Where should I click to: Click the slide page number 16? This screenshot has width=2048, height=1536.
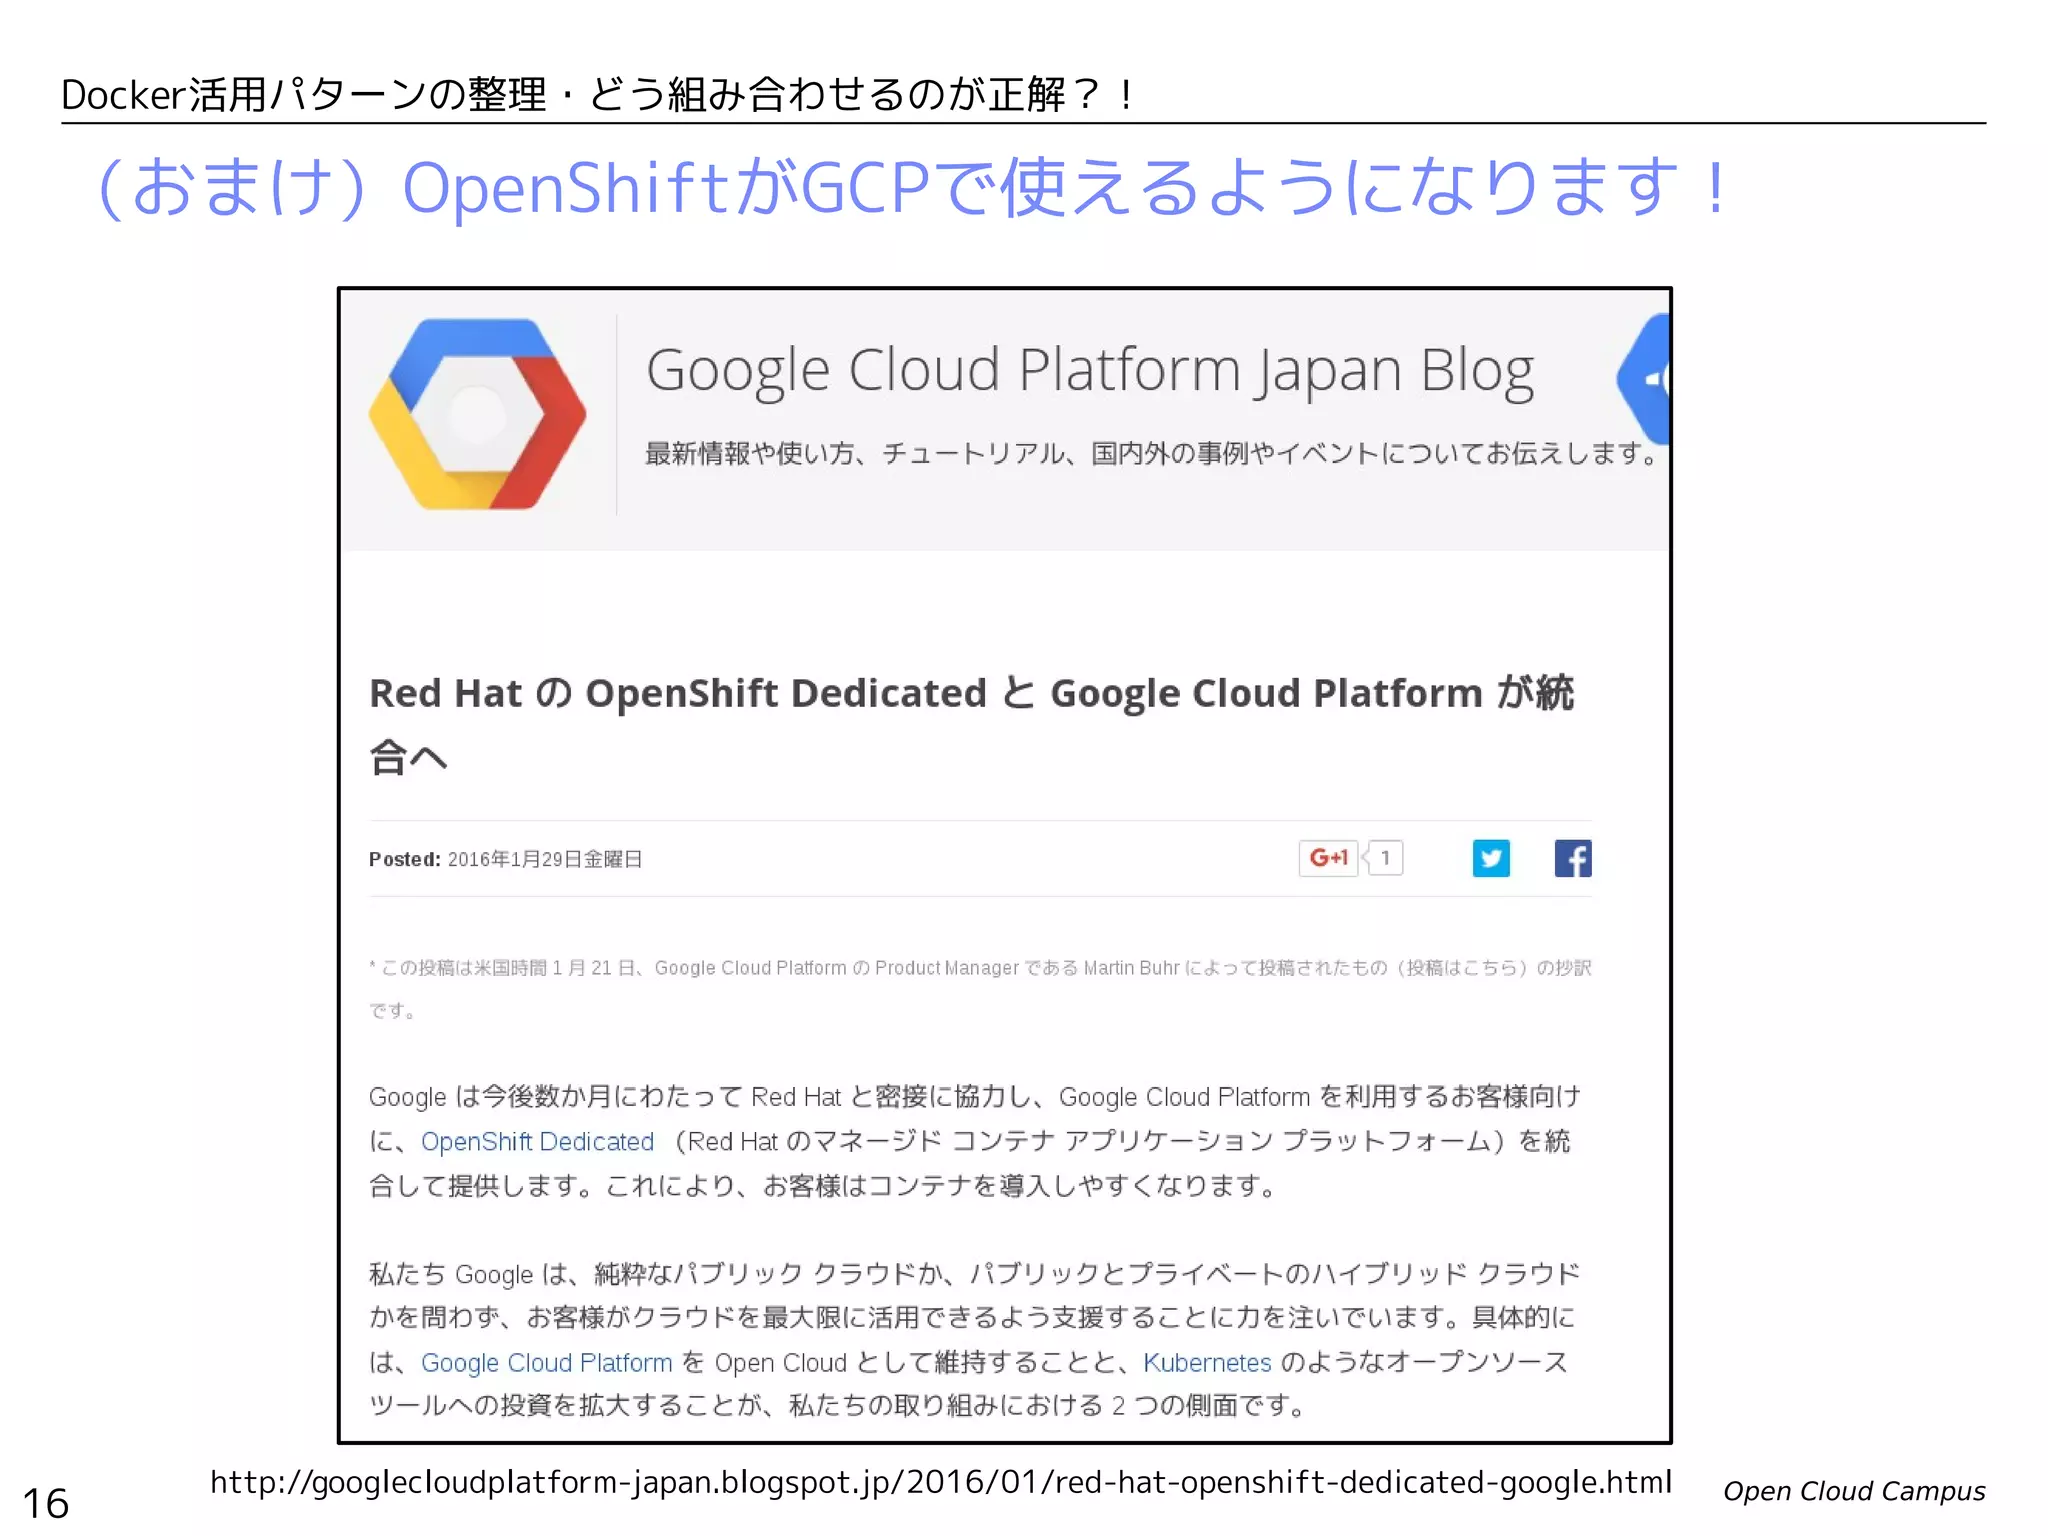[x=45, y=1503]
